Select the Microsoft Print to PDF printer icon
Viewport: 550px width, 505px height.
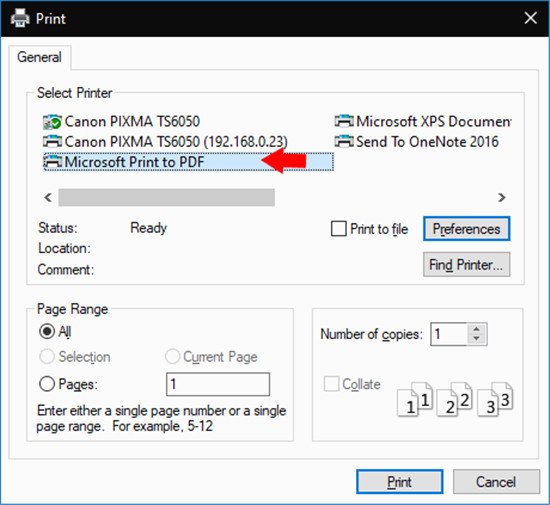pyautogui.click(x=52, y=162)
